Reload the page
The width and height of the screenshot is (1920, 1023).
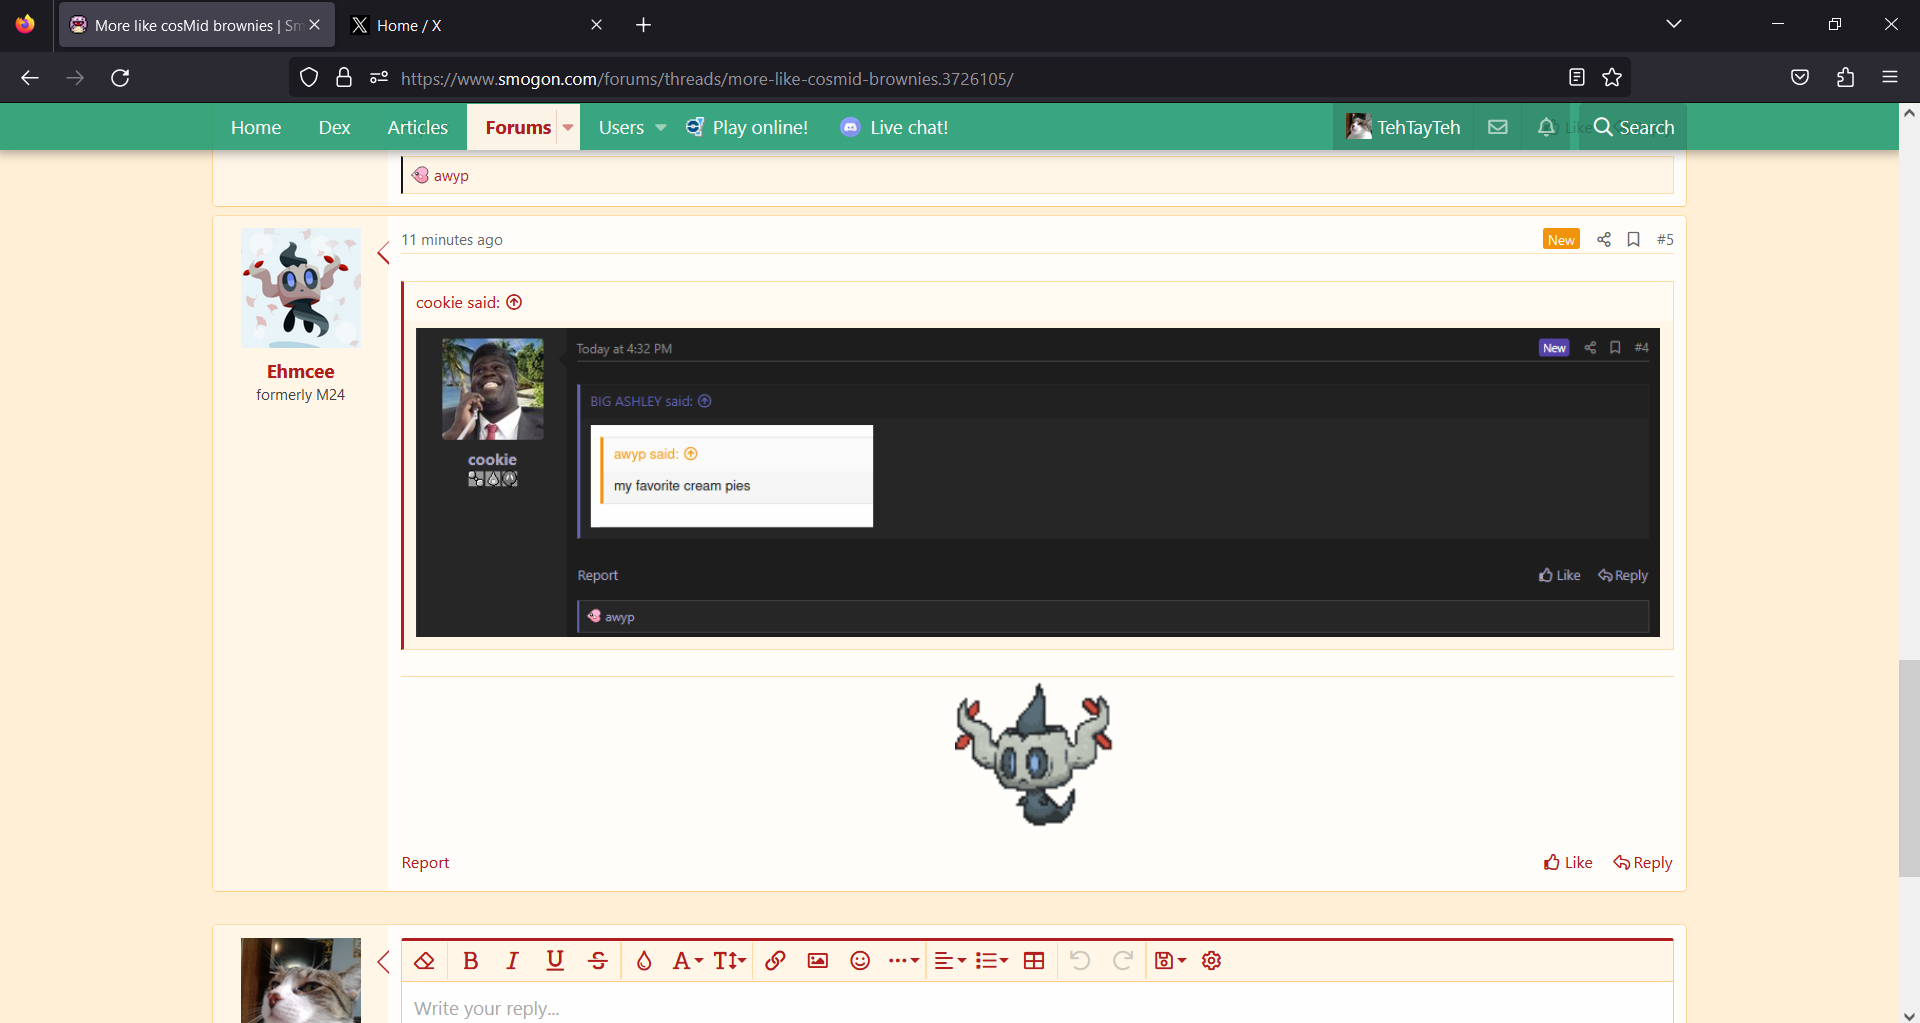click(120, 78)
